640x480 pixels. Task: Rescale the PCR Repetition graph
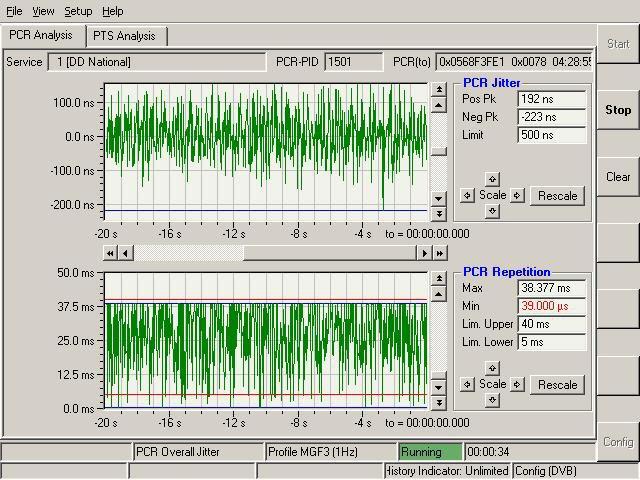point(557,384)
